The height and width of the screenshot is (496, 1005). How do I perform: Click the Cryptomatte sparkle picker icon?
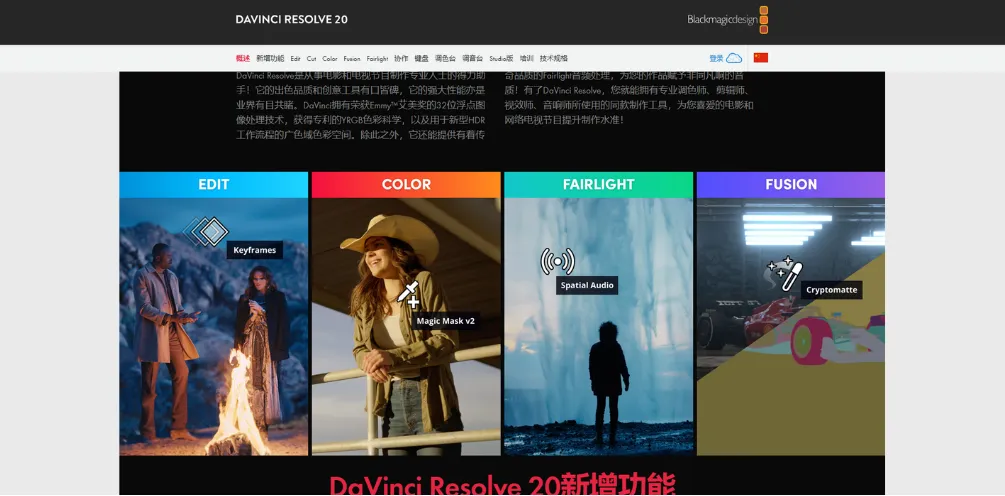pos(785,273)
